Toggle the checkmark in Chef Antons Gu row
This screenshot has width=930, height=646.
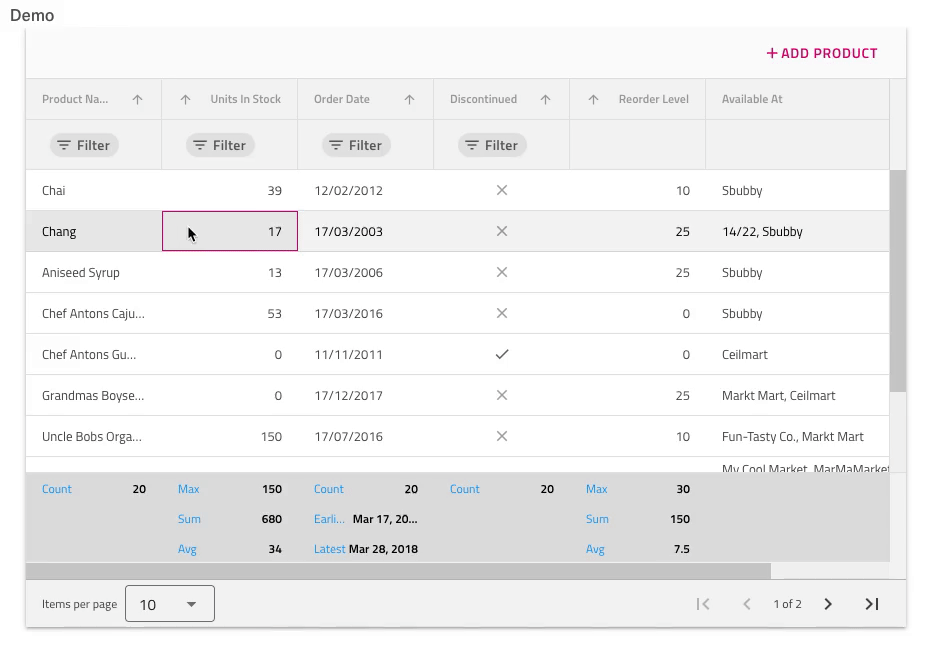point(502,354)
